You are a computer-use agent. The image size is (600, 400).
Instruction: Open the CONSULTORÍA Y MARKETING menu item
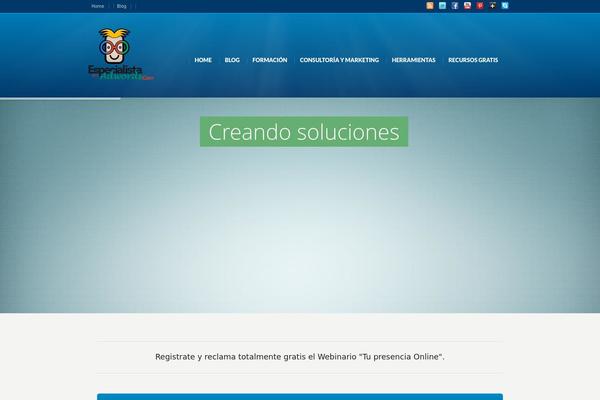click(339, 60)
